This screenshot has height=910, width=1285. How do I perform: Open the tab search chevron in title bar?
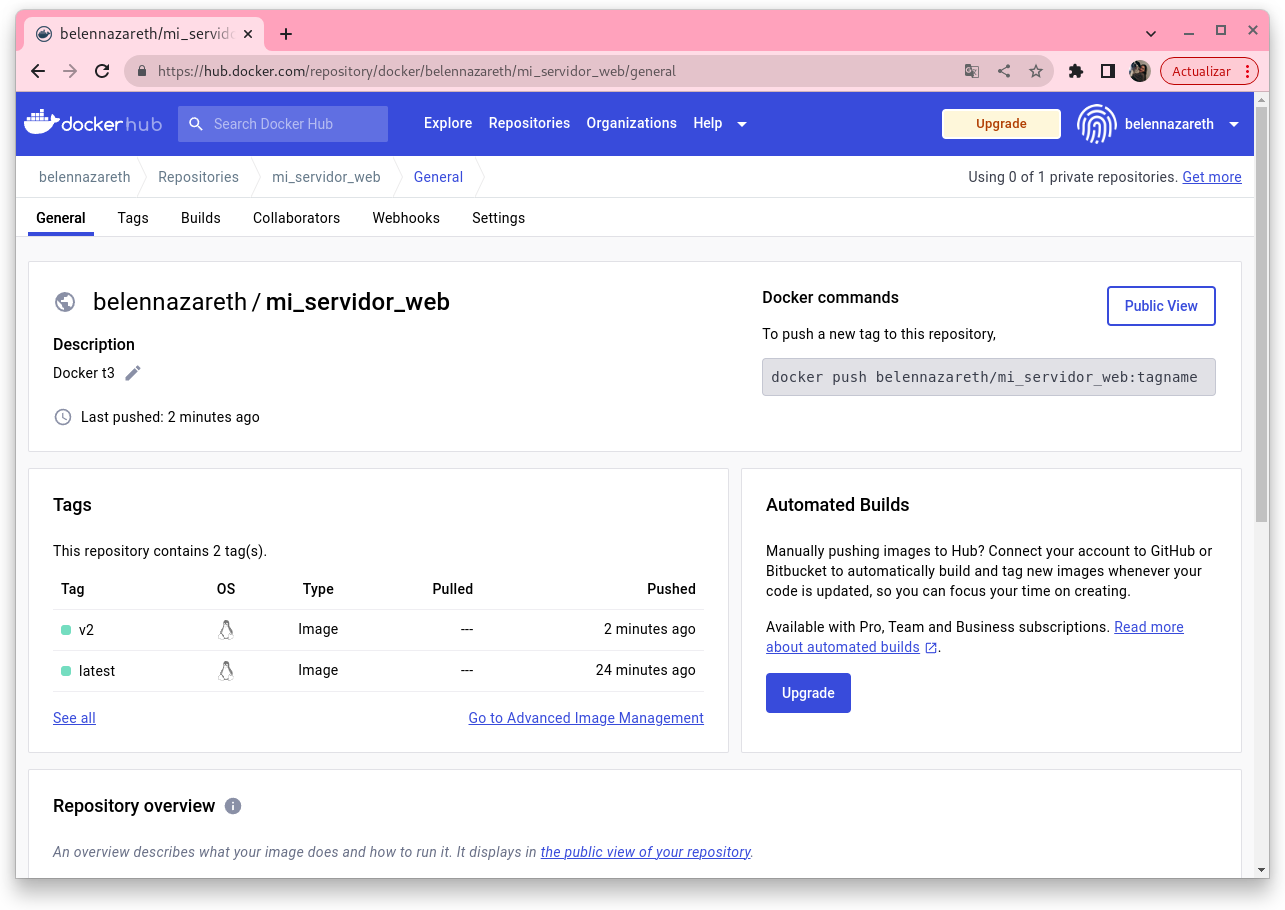point(1151,33)
